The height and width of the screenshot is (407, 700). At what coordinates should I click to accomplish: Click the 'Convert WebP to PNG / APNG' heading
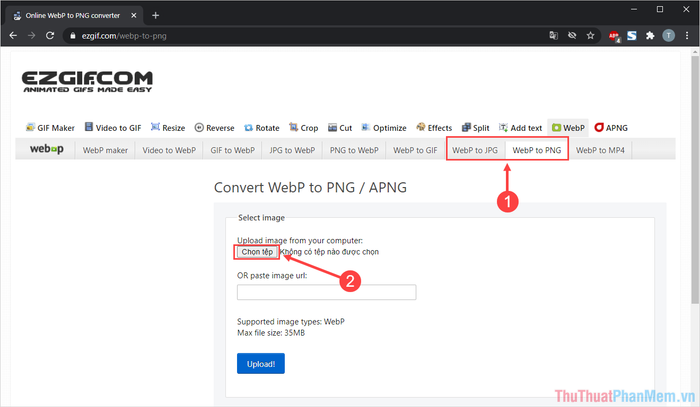pyautogui.click(x=310, y=187)
